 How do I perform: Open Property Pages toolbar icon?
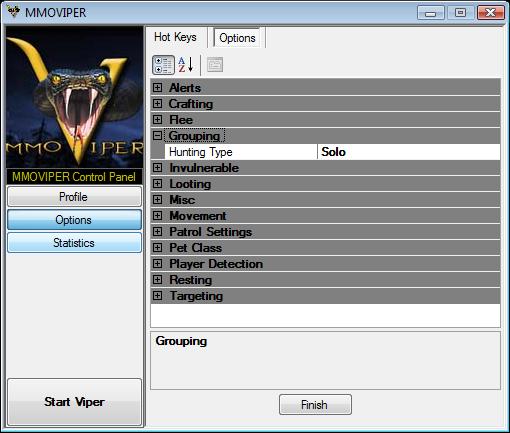(x=215, y=65)
